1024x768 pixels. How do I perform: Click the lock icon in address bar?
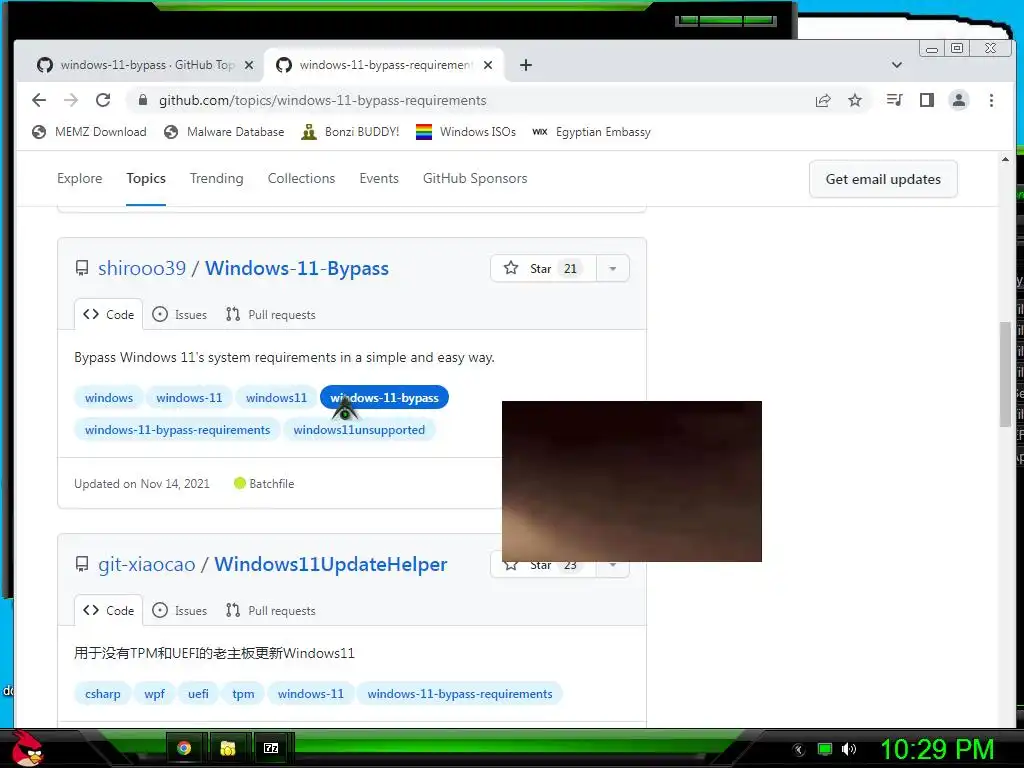[142, 100]
